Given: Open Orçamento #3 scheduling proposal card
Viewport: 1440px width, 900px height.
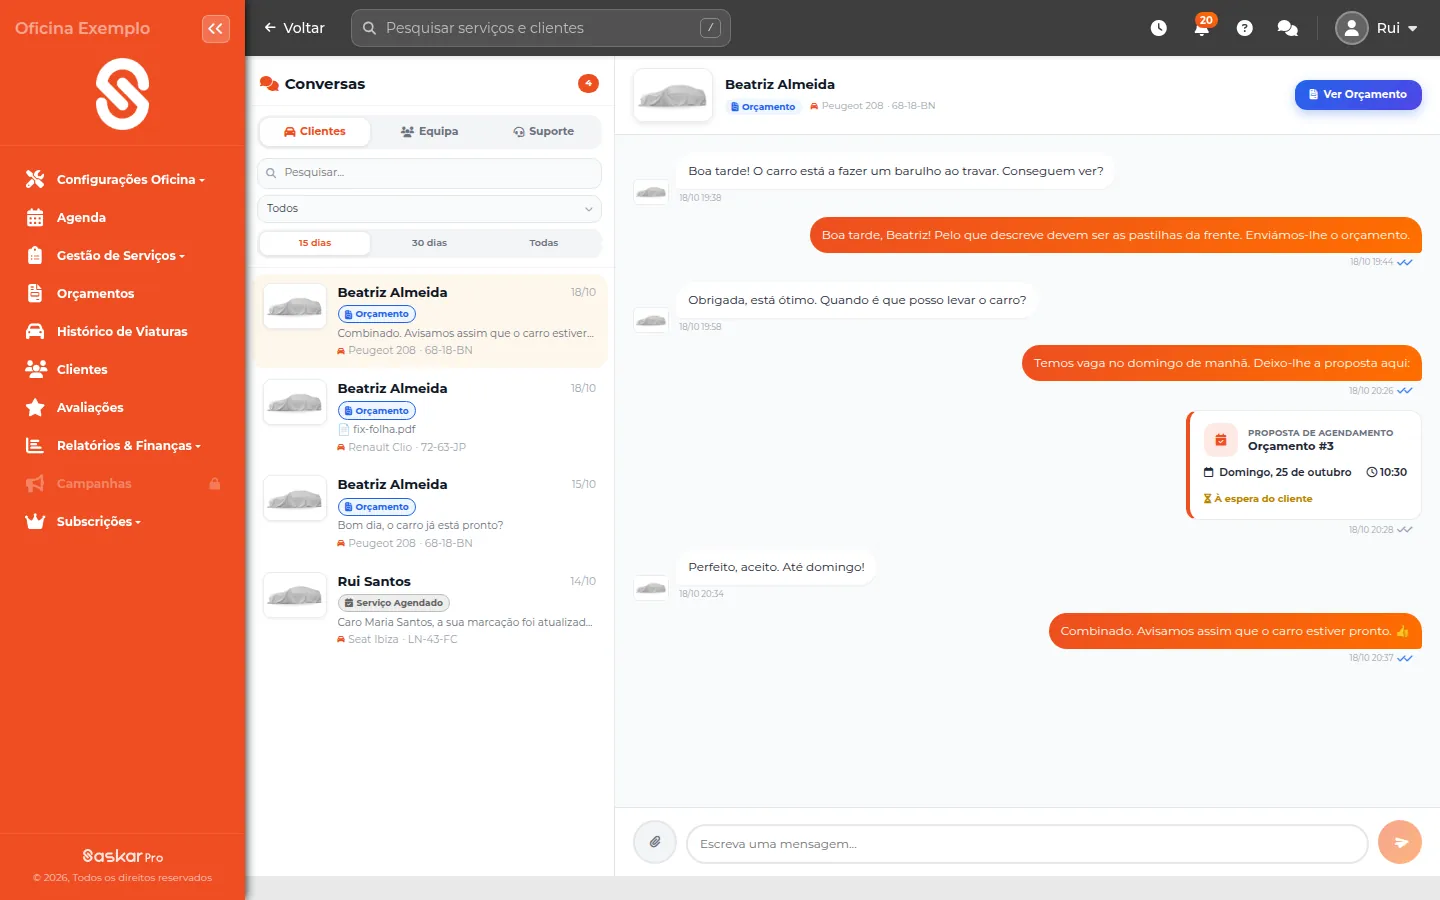Looking at the screenshot, I should (1304, 465).
